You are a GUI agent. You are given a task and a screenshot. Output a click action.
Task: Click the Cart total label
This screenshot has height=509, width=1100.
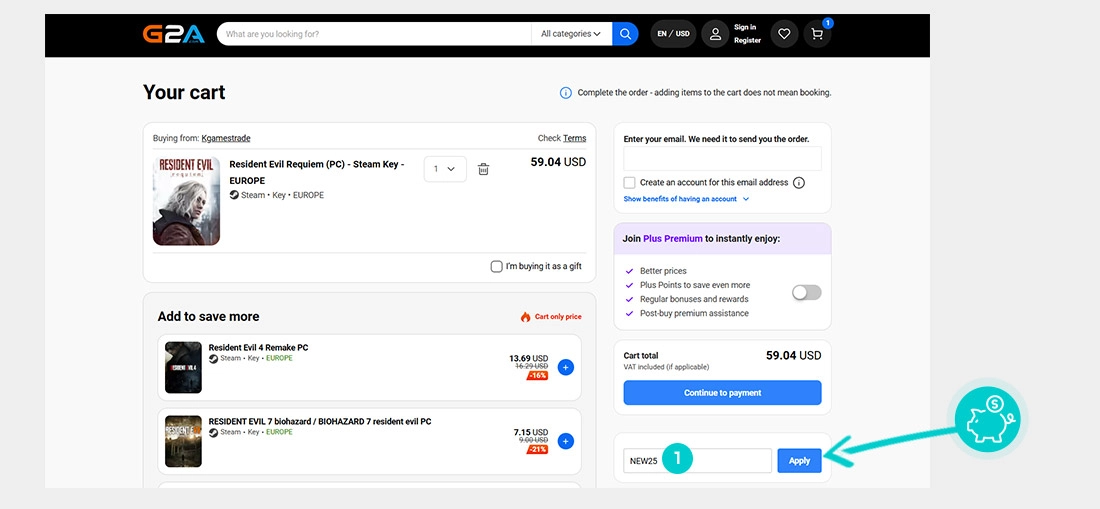(x=641, y=355)
